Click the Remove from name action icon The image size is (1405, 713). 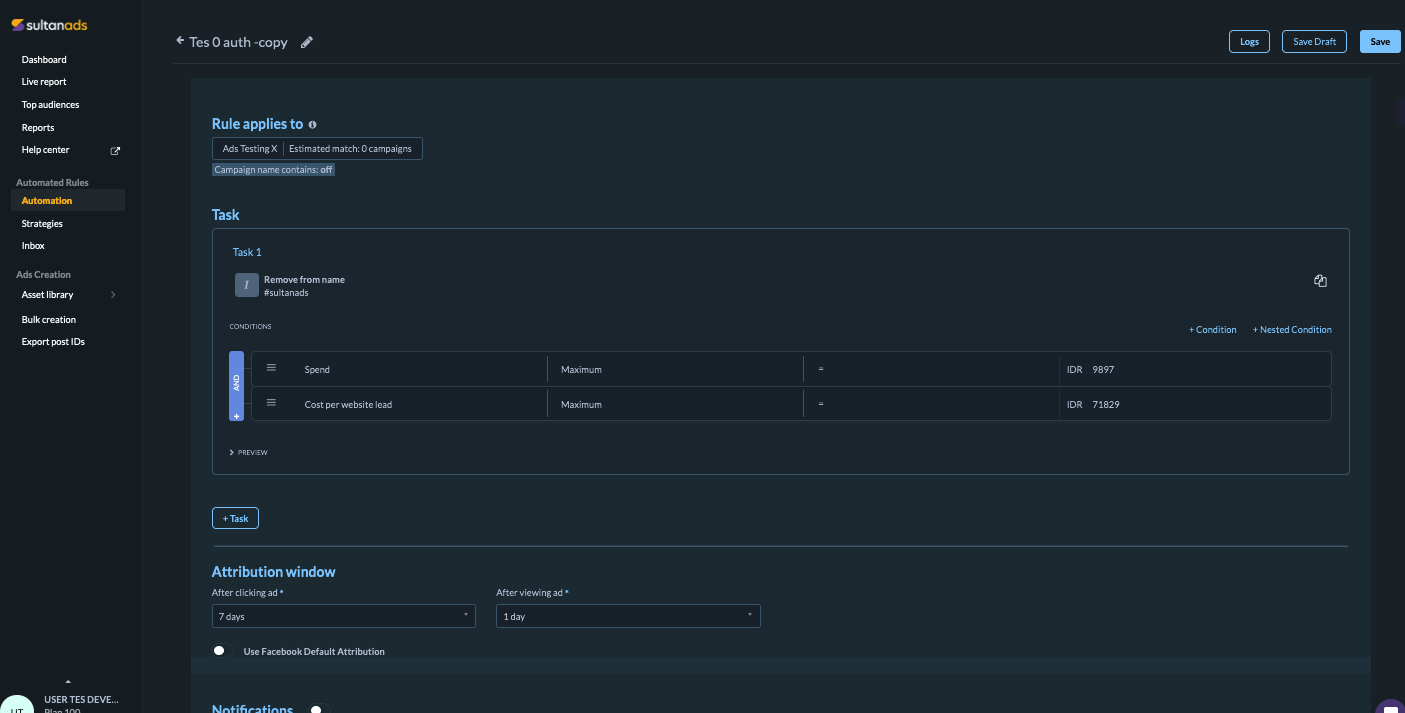246,285
